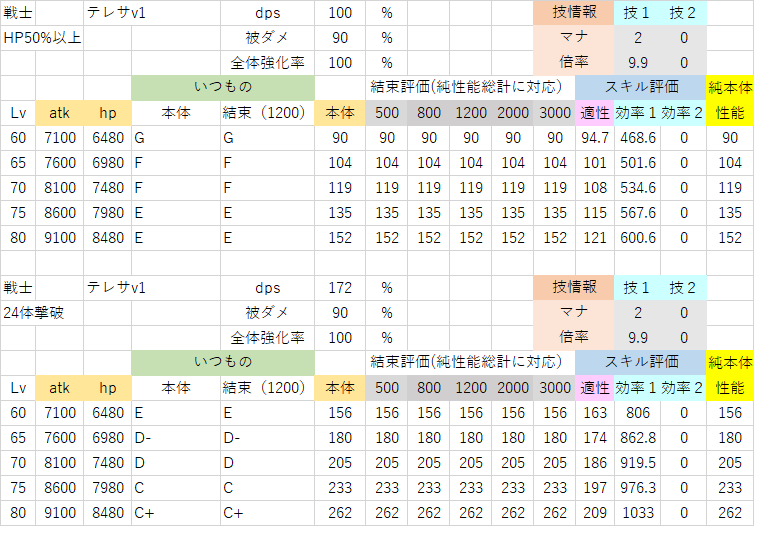Click the 209 適性 value cell

(594, 513)
